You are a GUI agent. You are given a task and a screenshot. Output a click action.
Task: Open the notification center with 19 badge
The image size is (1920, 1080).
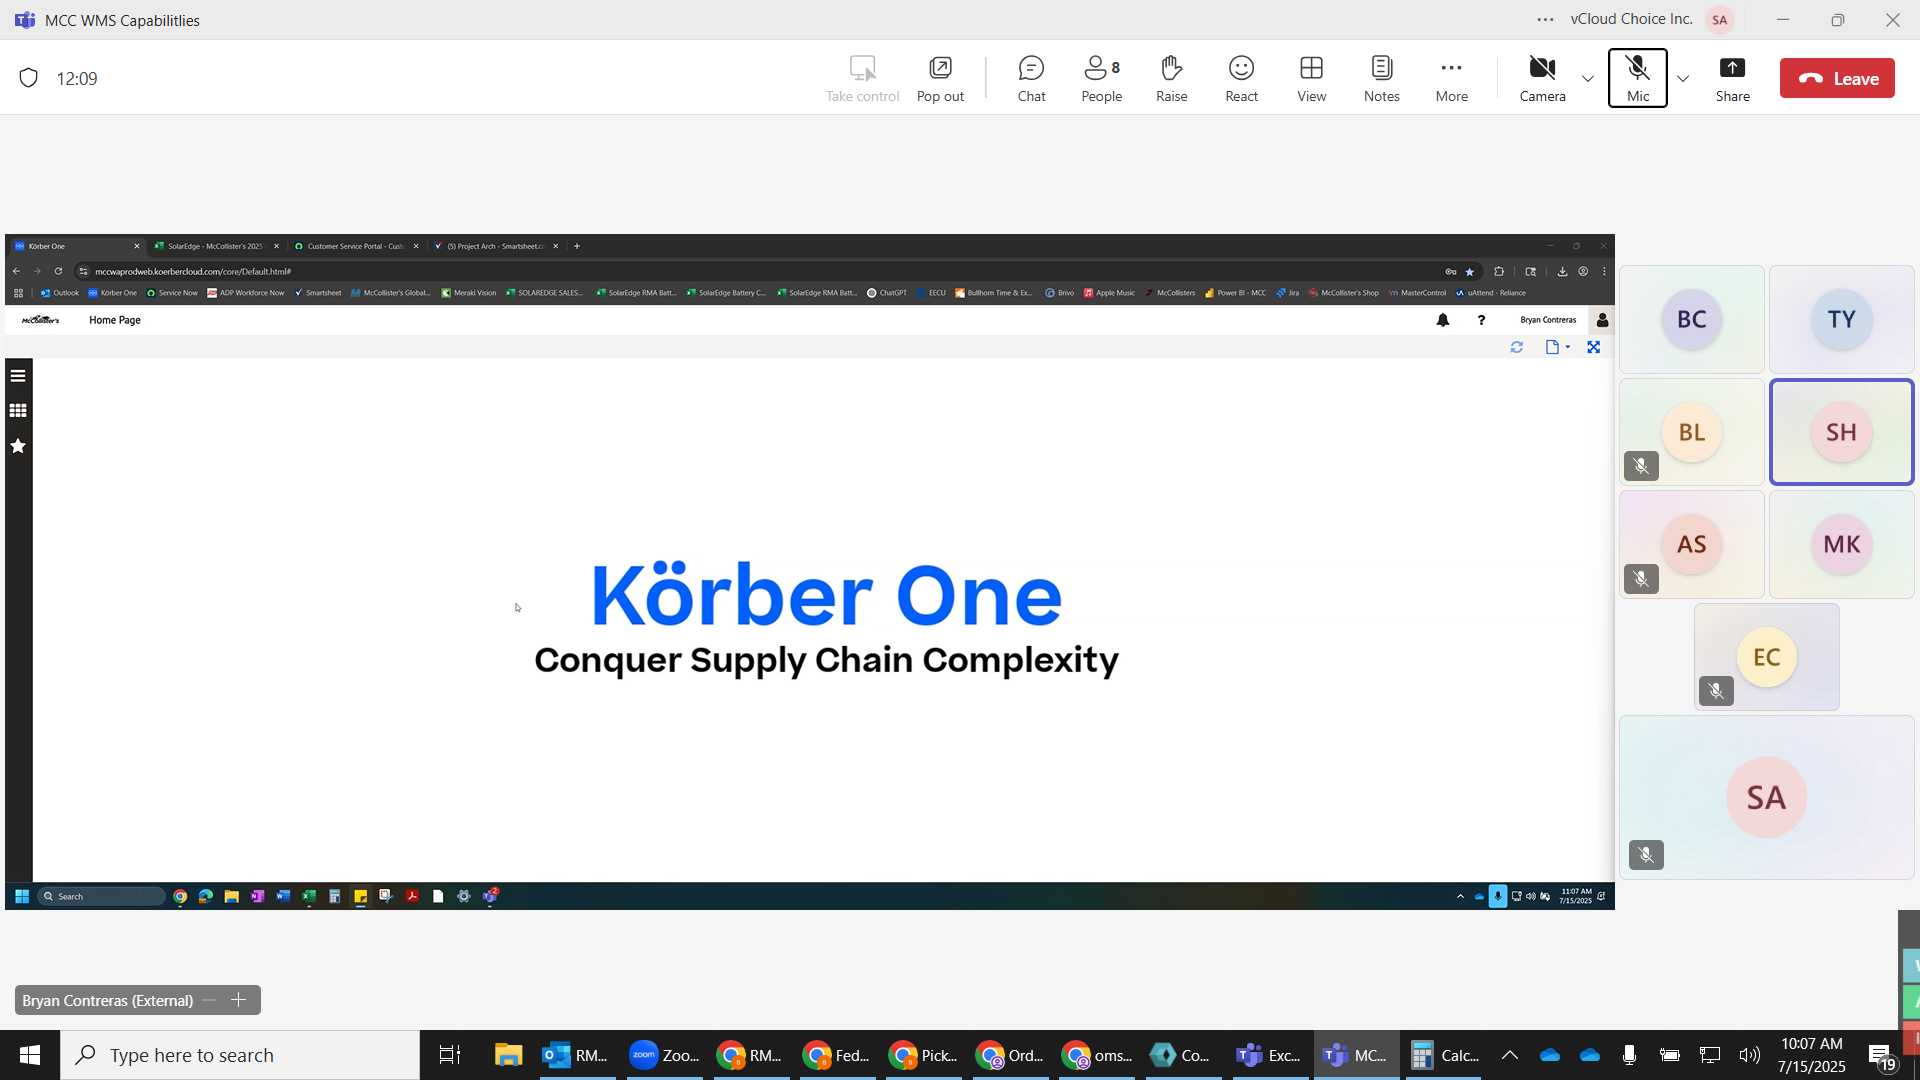[x=1882, y=1056]
